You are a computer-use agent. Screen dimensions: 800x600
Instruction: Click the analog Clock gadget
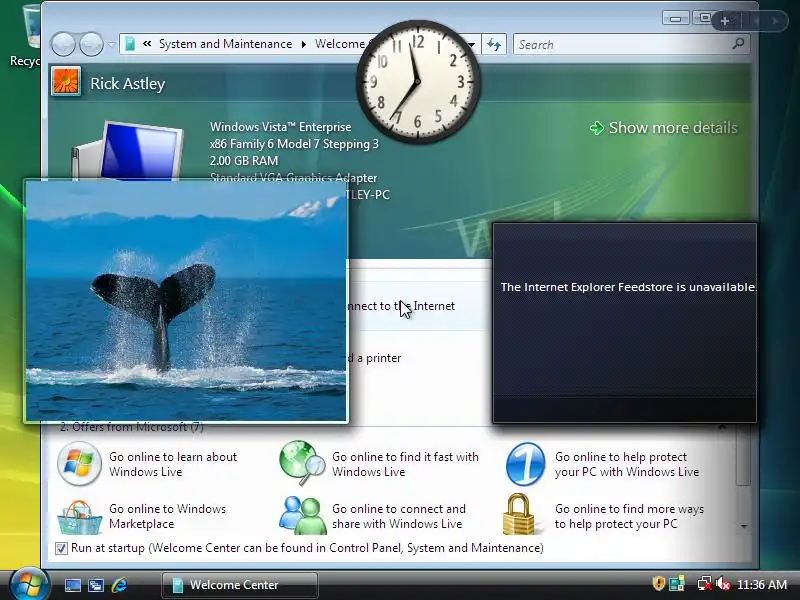coord(418,82)
